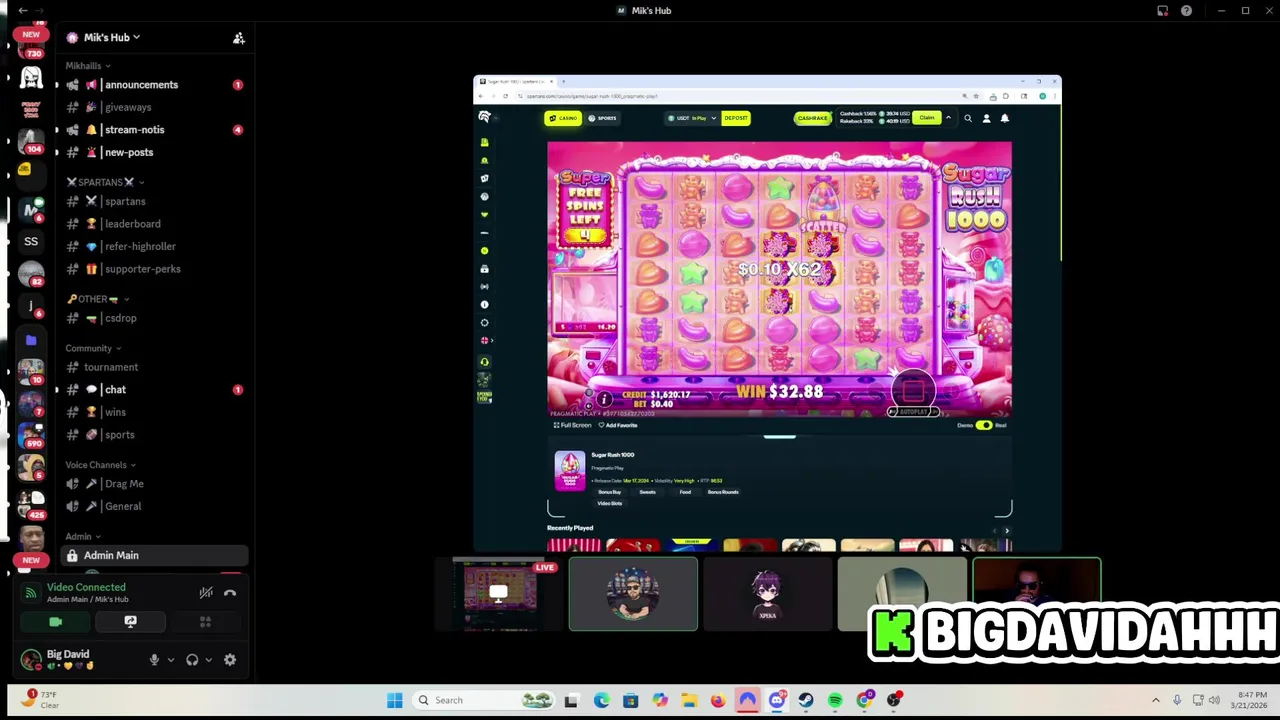Click the search icon in streamed casino header
Image resolution: width=1280 pixels, height=720 pixels.
[x=967, y=118]
